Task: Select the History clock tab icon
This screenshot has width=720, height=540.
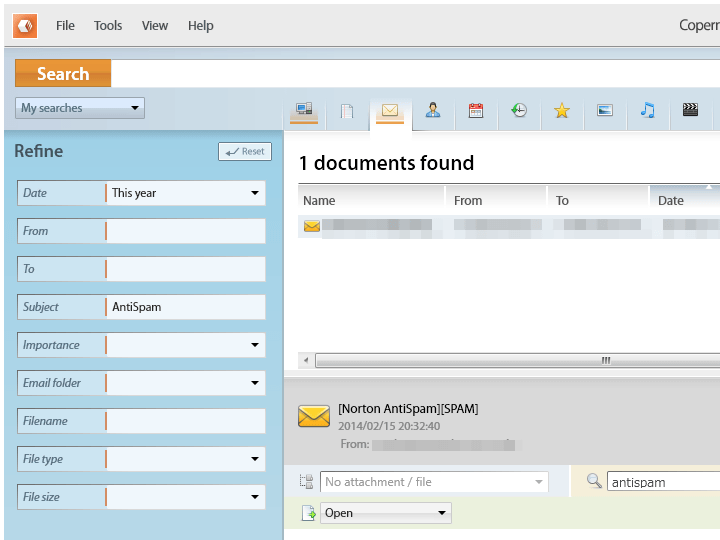Action: [519, 111]
